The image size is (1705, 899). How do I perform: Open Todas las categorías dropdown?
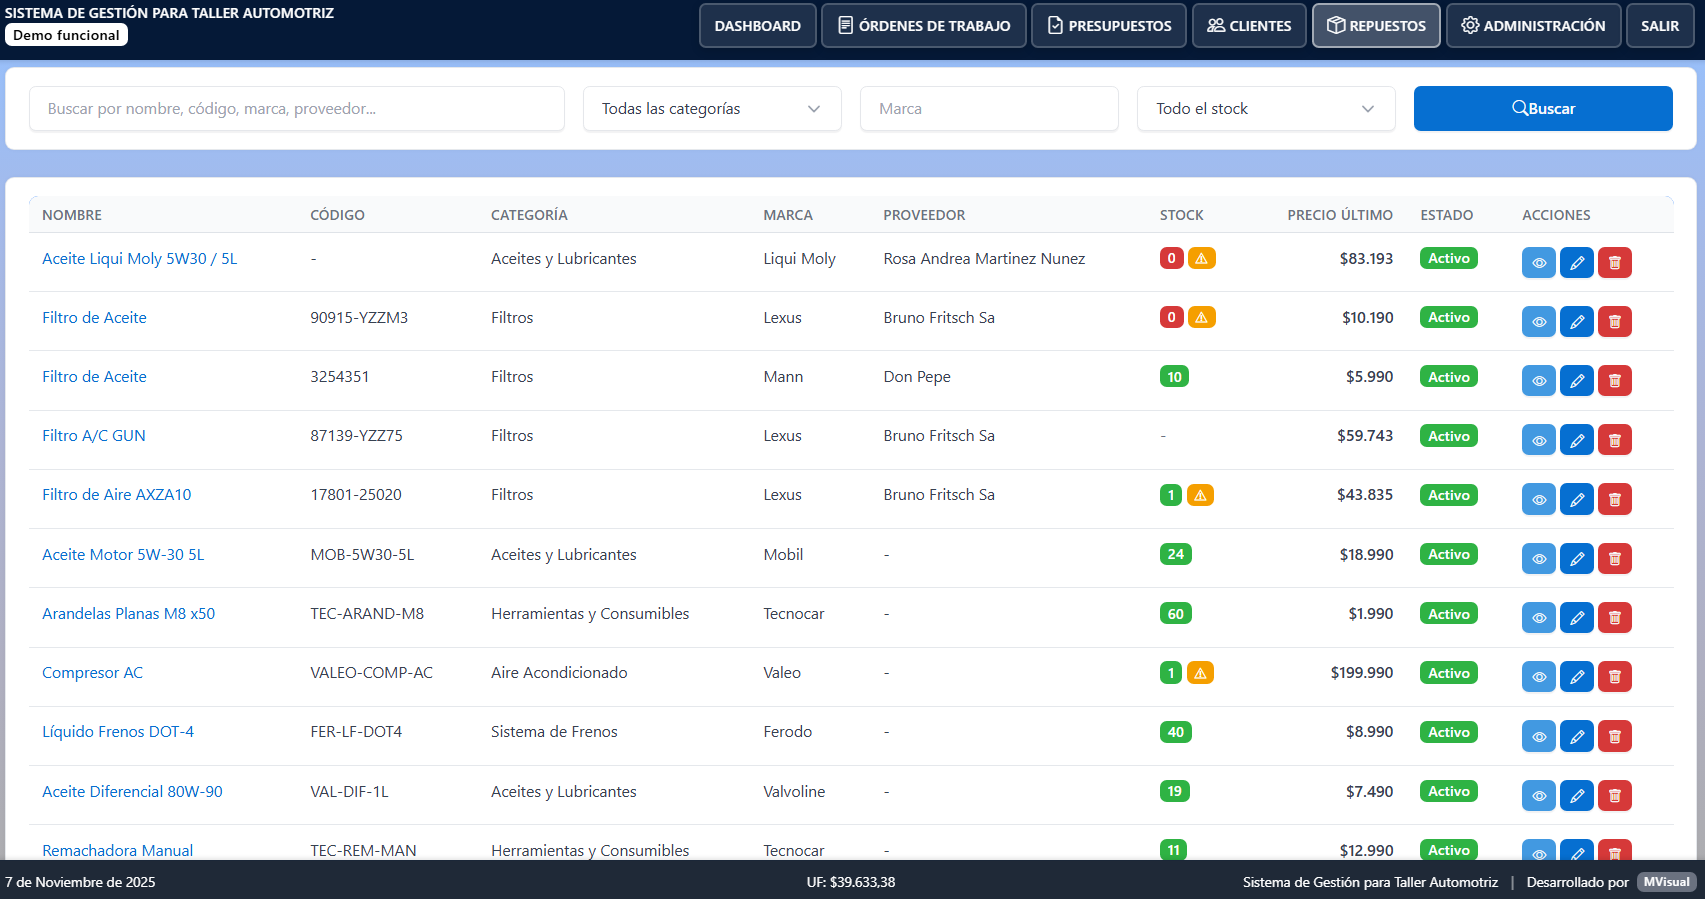click(x=712, y=108)
